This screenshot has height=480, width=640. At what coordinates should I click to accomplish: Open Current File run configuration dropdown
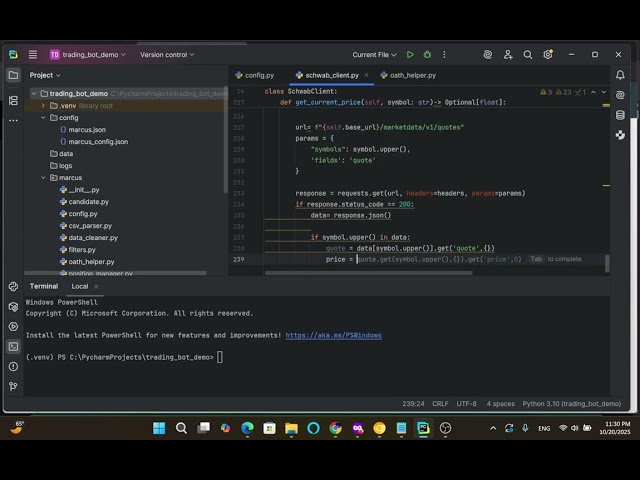pos(374,54)
